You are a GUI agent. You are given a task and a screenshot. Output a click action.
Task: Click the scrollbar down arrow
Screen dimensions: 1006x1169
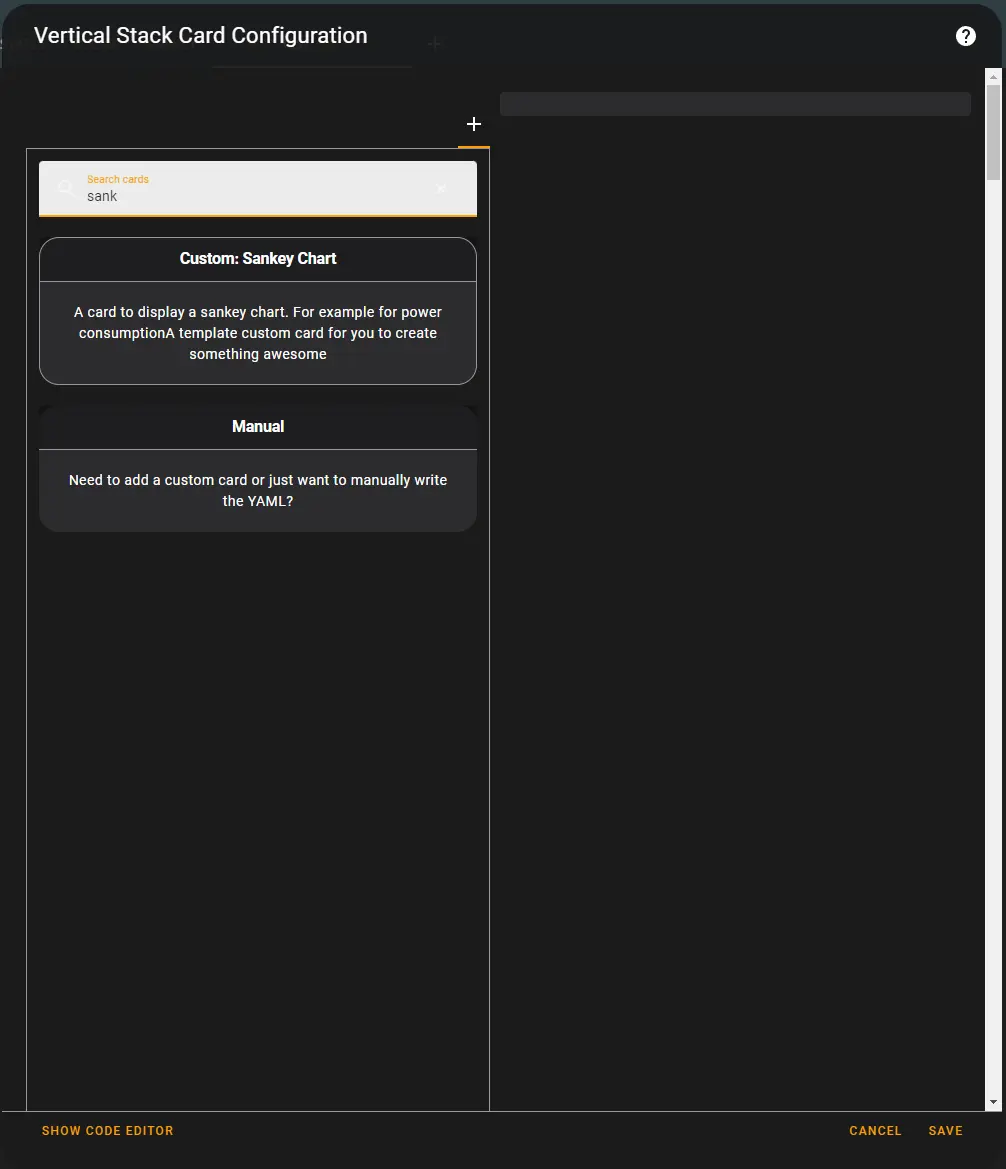(993, 1102)
